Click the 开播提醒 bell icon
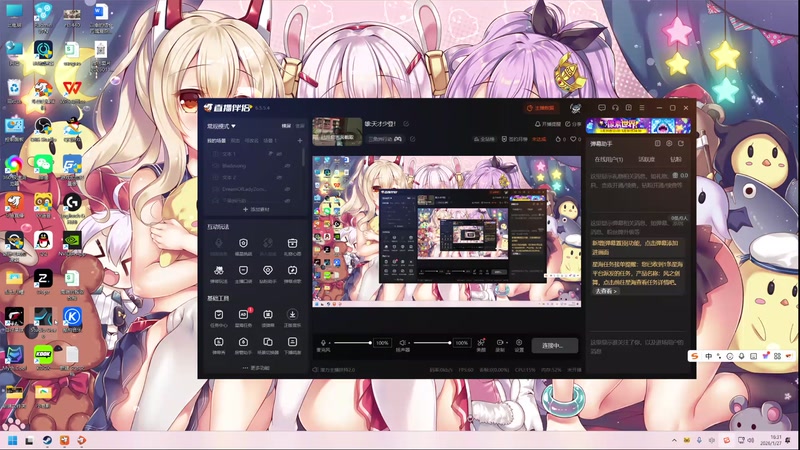This screenshot has height=450, width=800. pyautogui.click(x=537, y=124)
